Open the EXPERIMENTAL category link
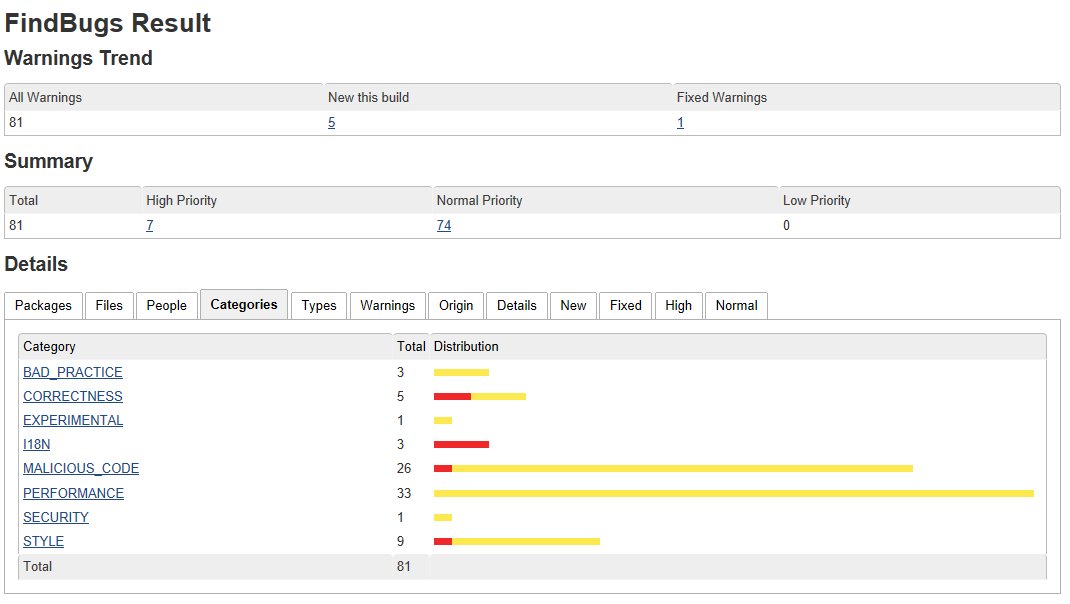Image resolution: width=1070 pixels, height=604 pixels. 73,420
